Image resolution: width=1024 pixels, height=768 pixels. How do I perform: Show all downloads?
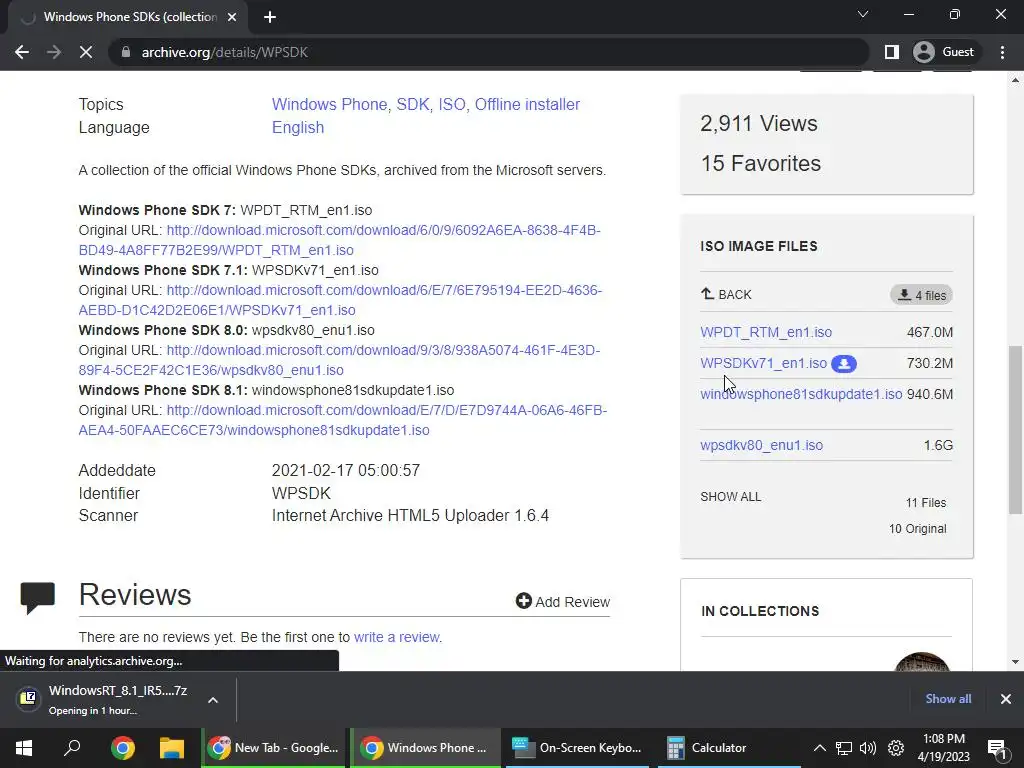coord(948,699)
